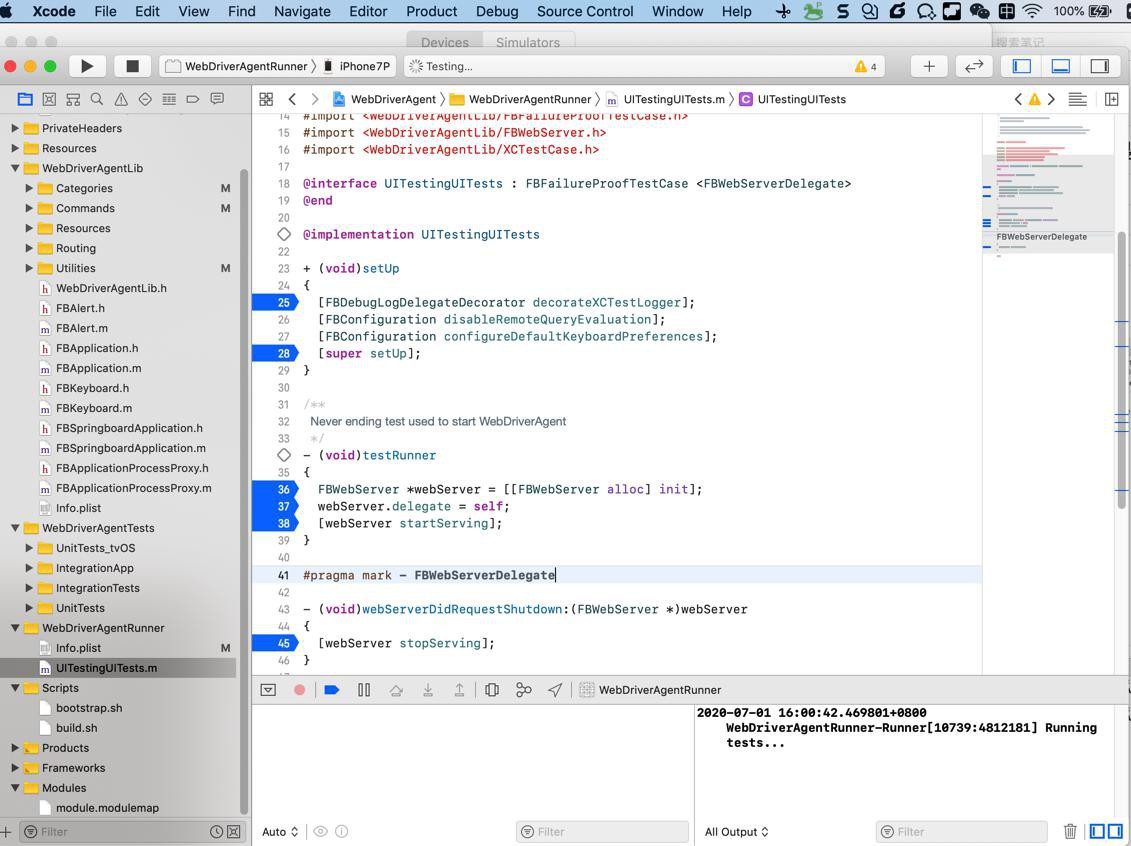Open the Symbol navigator icon
The width and height of the screenshot is (1131, 846).
tap(73, 100)
